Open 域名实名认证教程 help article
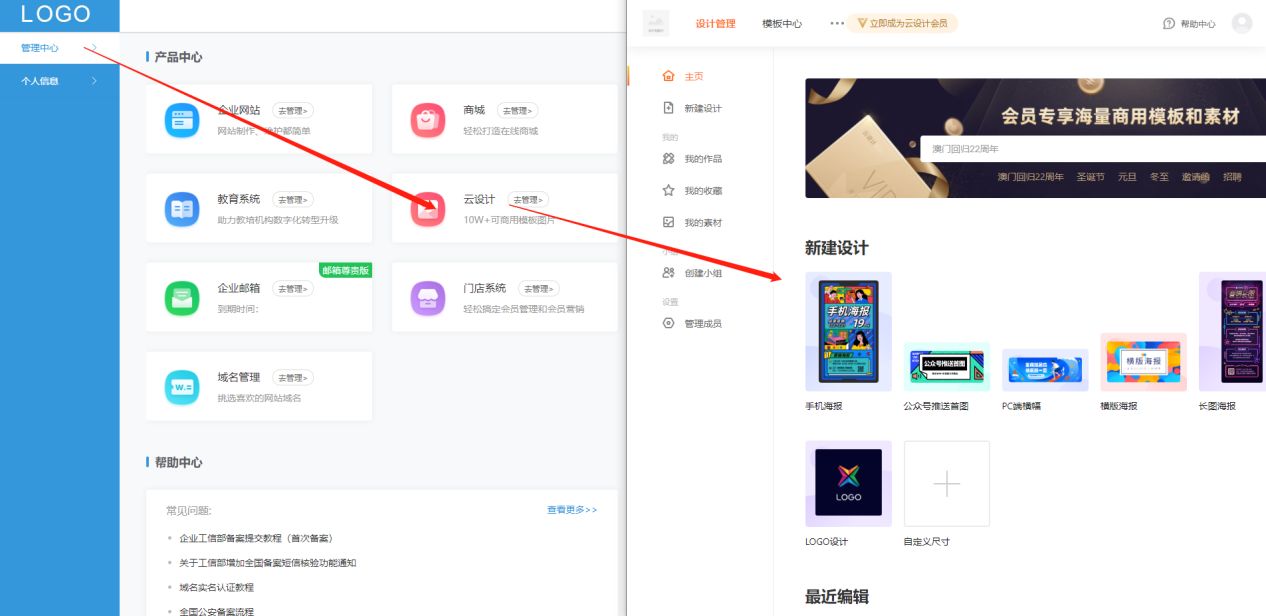Image resolution: width=1266 pixels, height=616 pixels. [x=216, y=587]
